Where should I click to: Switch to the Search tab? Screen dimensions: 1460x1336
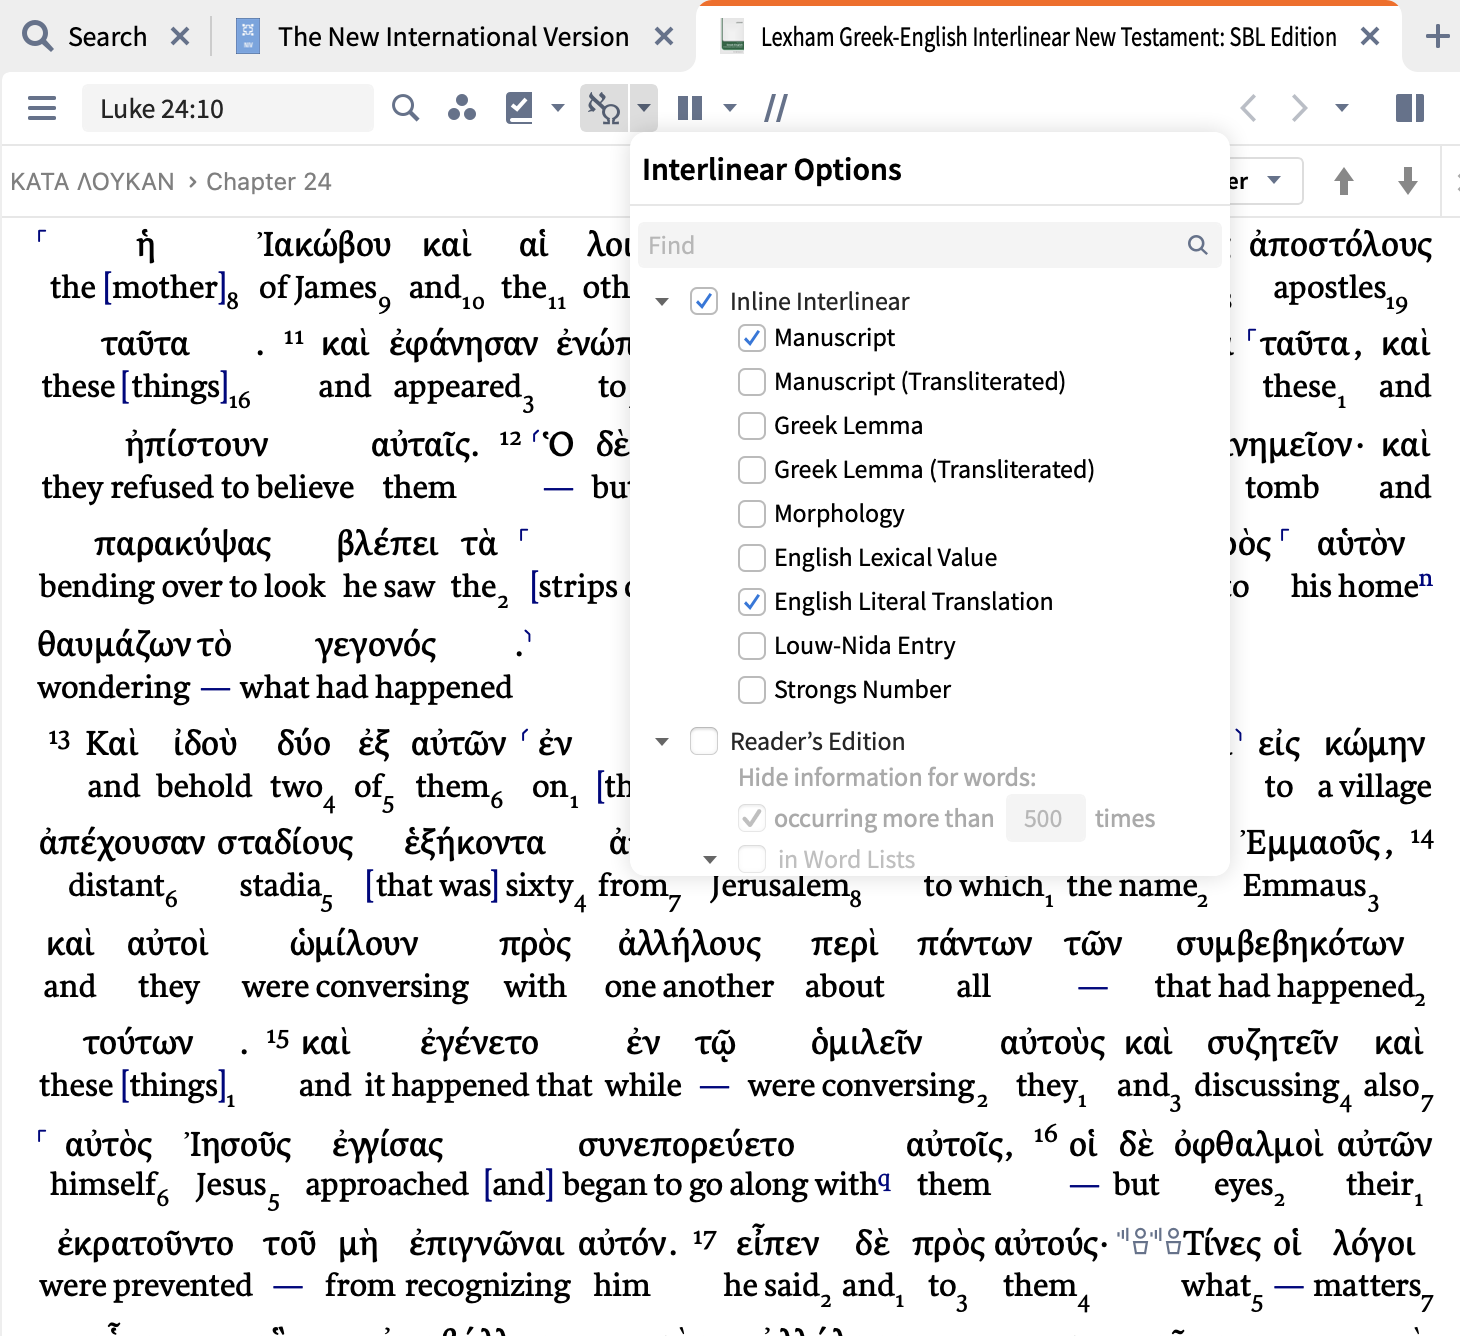pyautogui.click(x=106, y=37)
